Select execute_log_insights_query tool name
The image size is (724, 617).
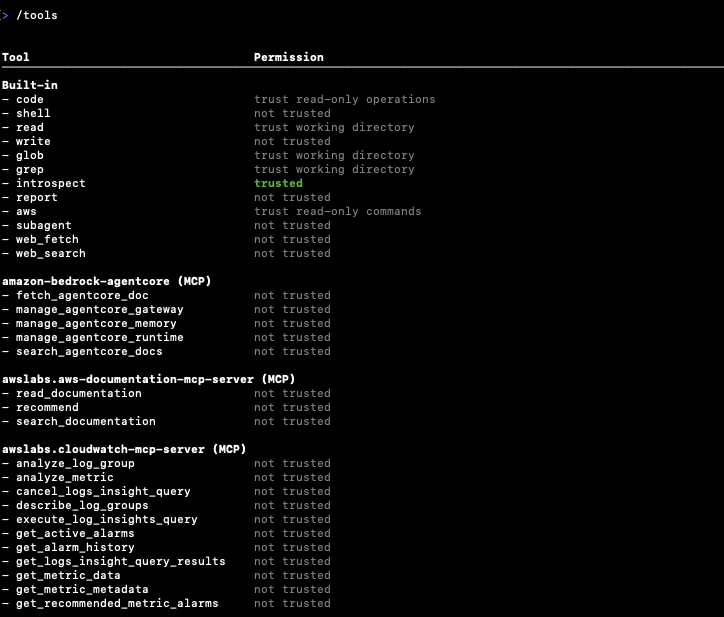[x=107, y=520]
